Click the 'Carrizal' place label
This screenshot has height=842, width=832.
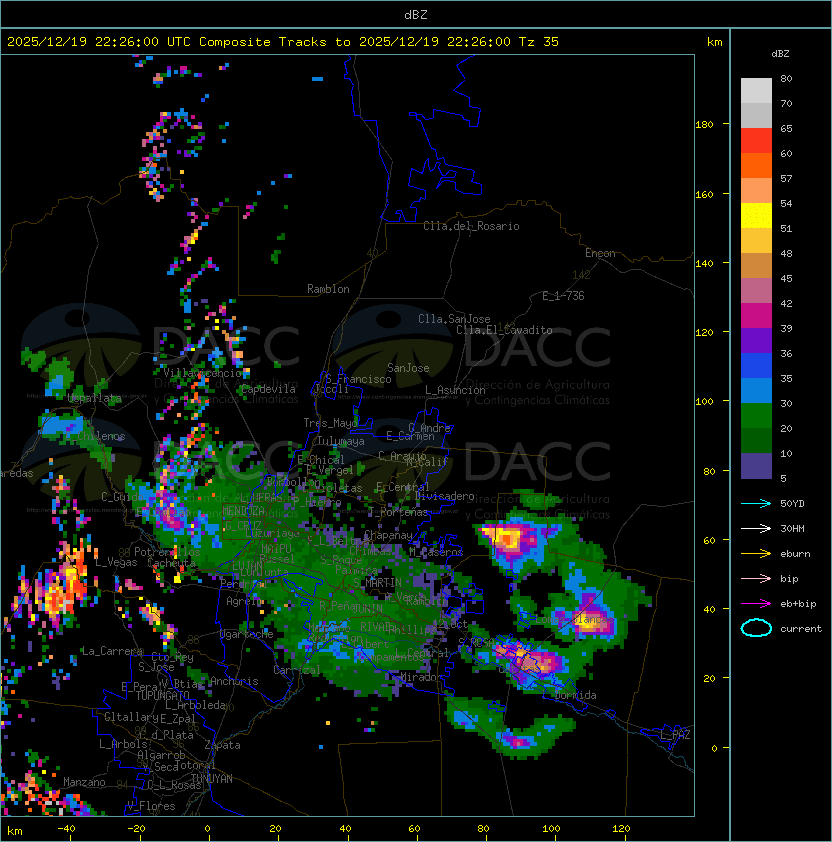point(297,670)
